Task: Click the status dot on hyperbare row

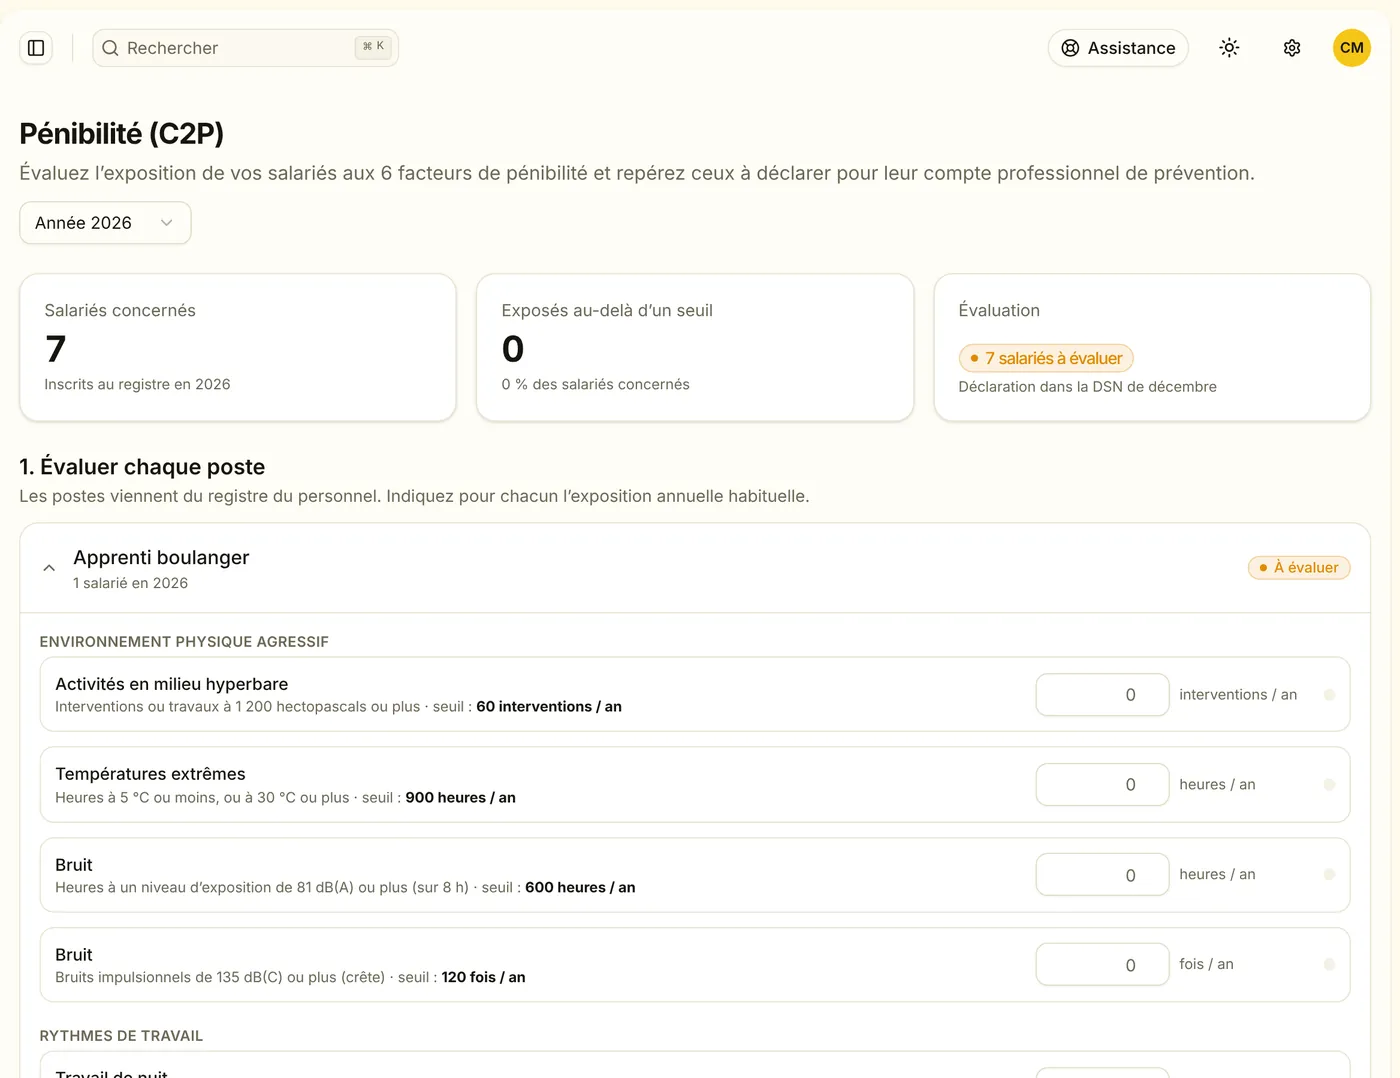Action: coord(1329,695)
